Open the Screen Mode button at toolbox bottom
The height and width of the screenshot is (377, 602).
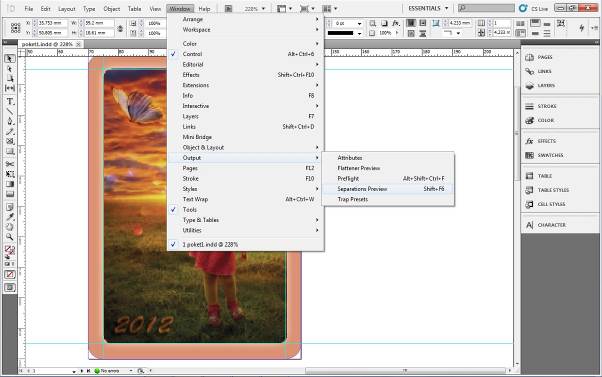pos(10,288)
